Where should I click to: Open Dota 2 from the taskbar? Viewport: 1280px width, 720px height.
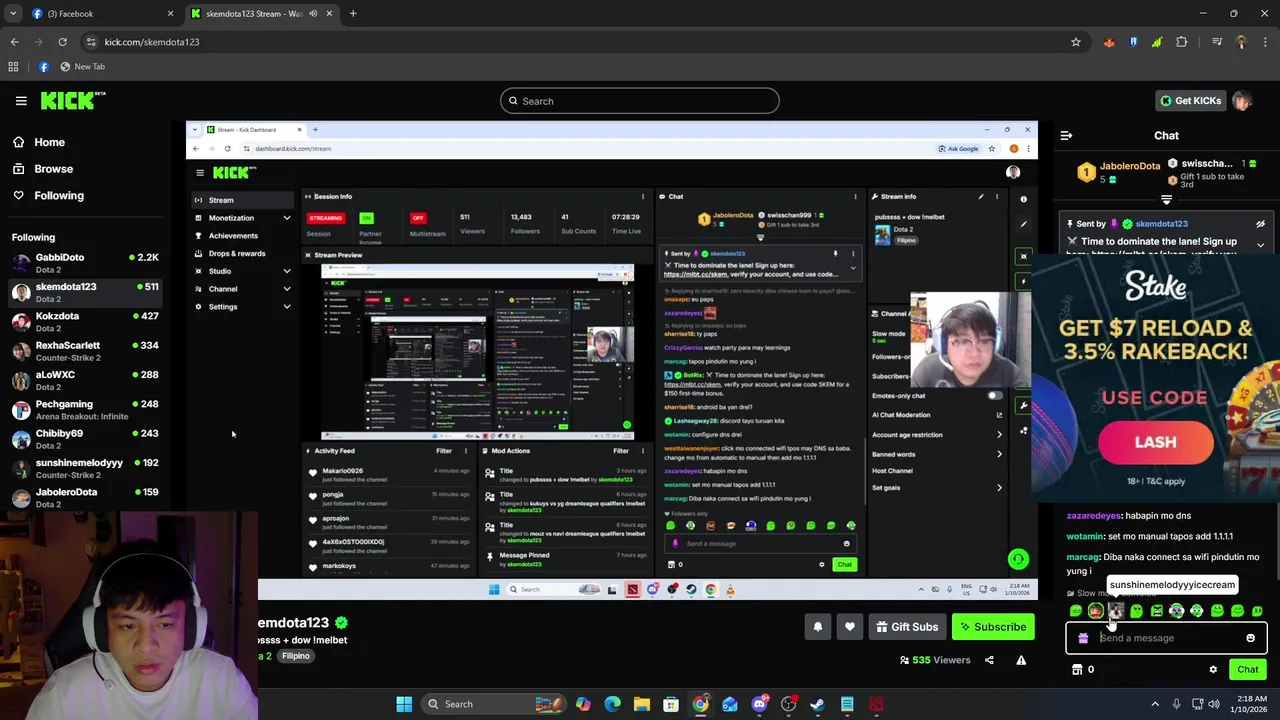[x=876, y=704]
